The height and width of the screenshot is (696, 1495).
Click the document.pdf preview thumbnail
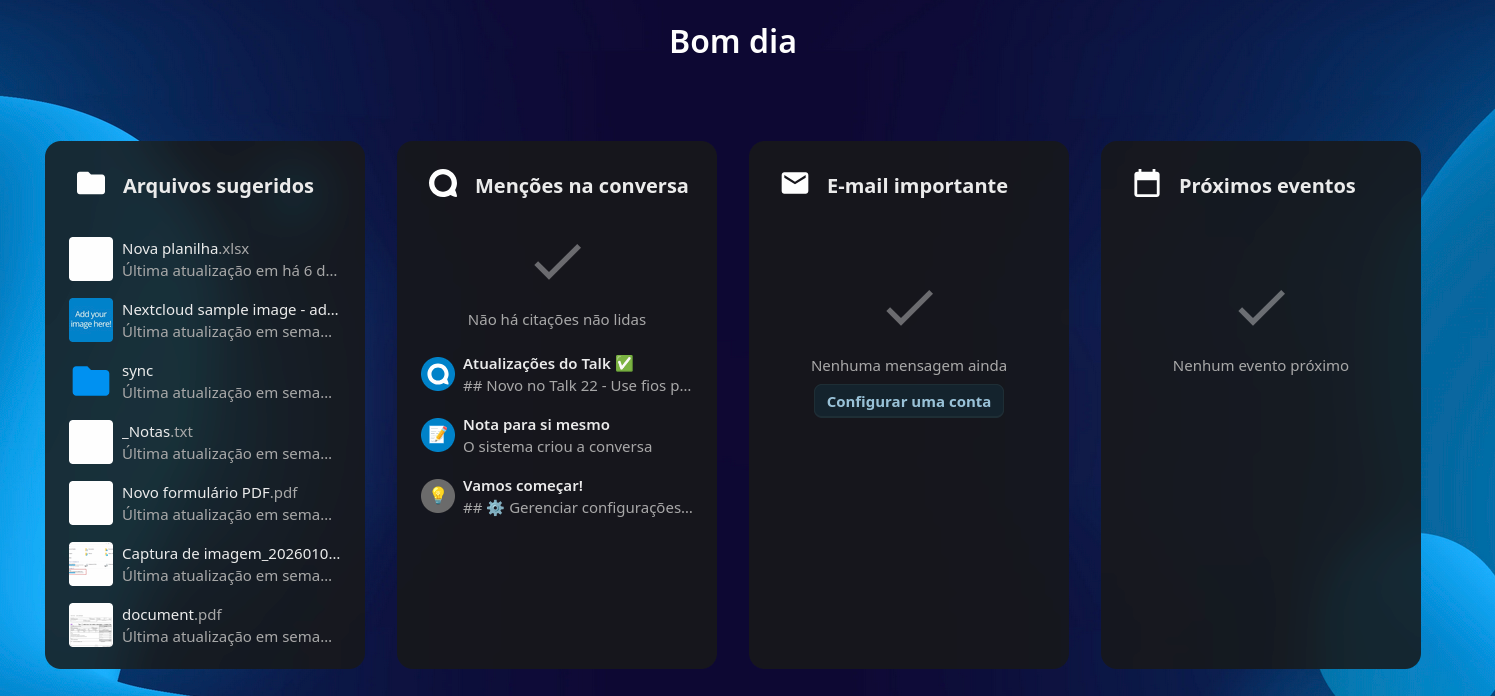[91, 625]
